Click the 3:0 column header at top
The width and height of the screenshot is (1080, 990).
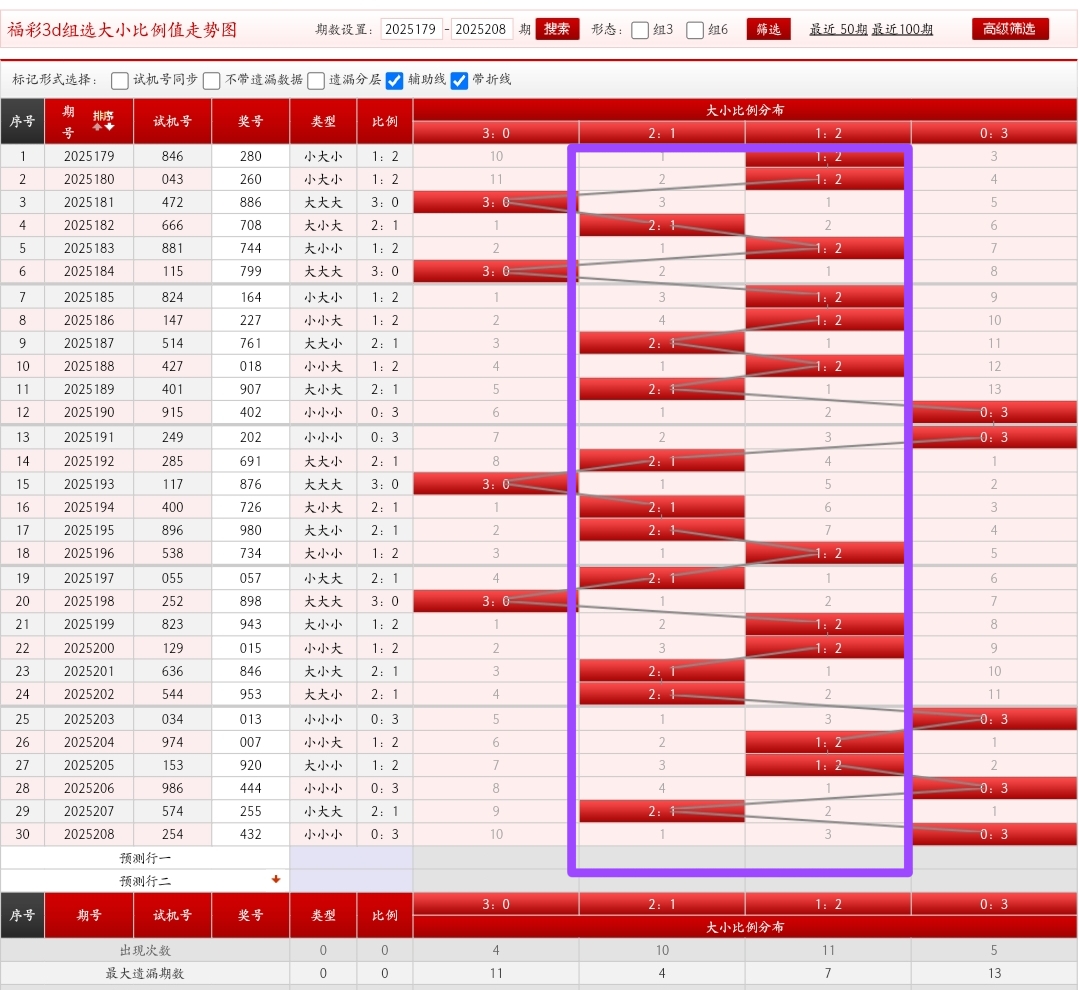tap(496, 133)
